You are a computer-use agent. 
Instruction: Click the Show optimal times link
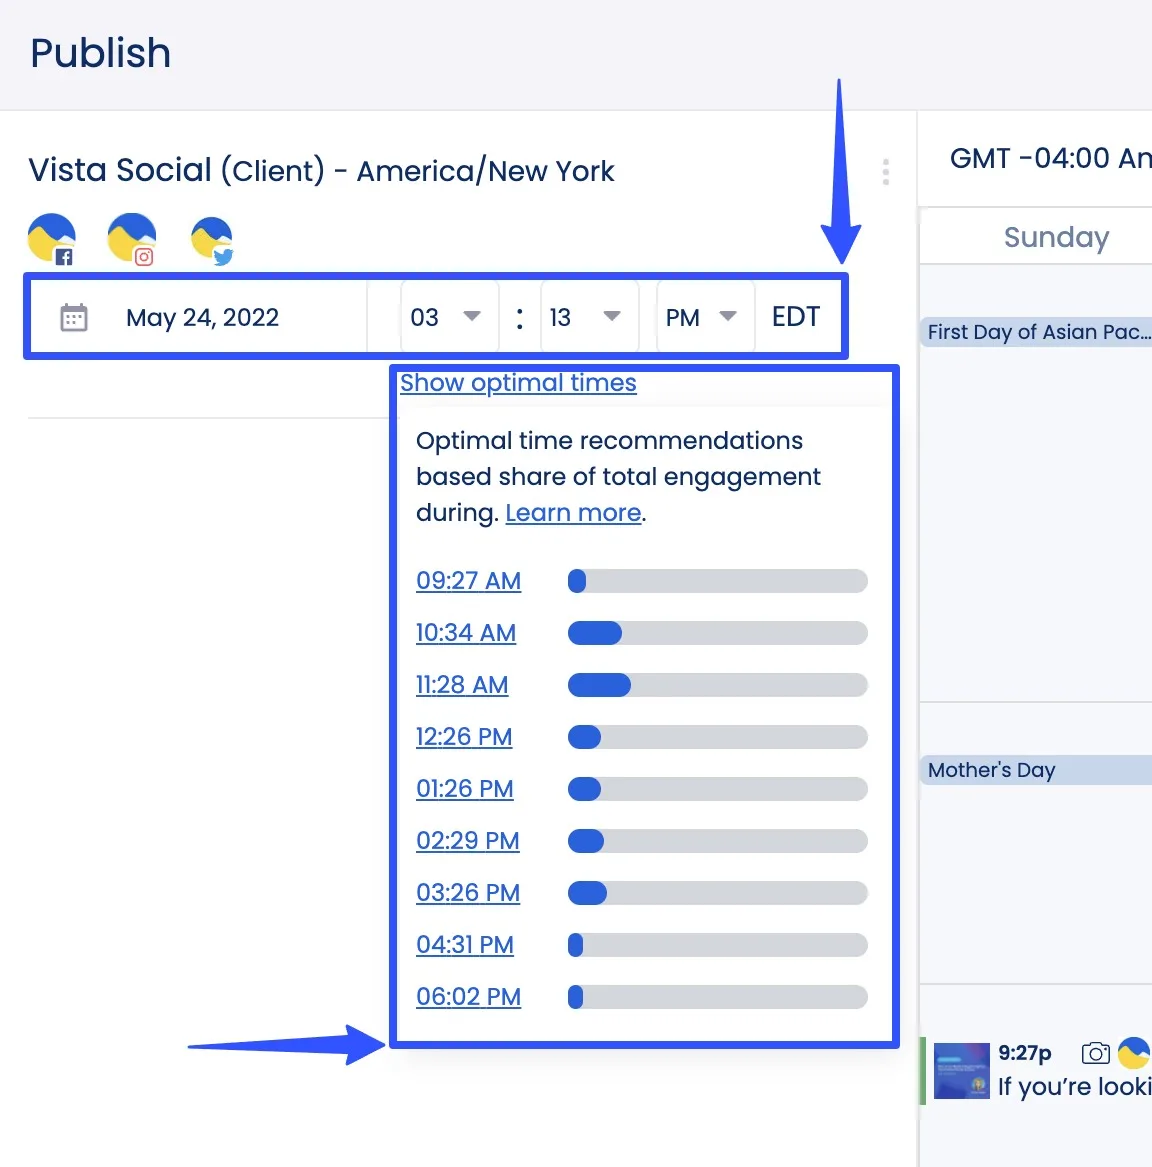pos(518,383)
